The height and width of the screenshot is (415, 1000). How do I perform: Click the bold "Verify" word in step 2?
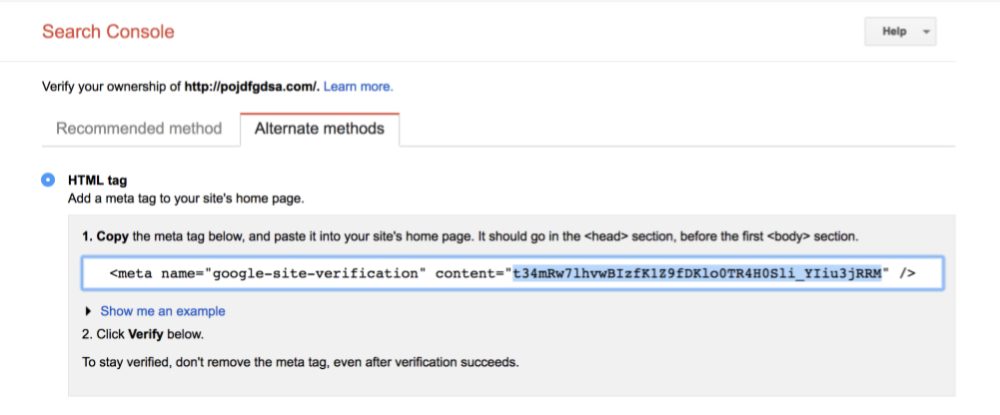pyautogui.click(x=148, y=334)
